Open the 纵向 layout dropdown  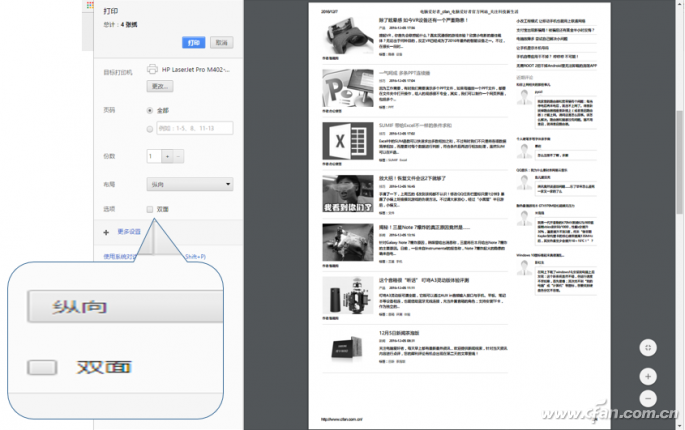190,185
